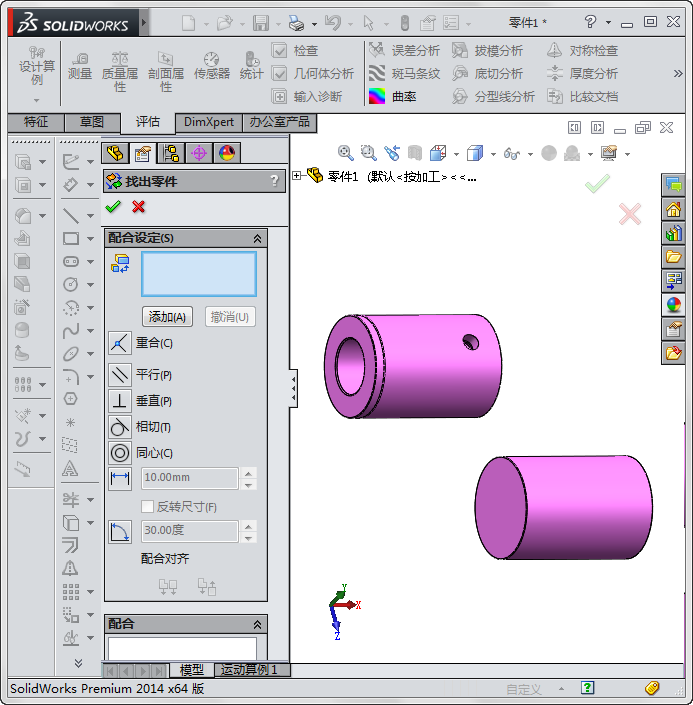Screen dimensions: 693x705
Task: Collapse the Mate Settings (配合设定) section
Action: click(257, 238)
